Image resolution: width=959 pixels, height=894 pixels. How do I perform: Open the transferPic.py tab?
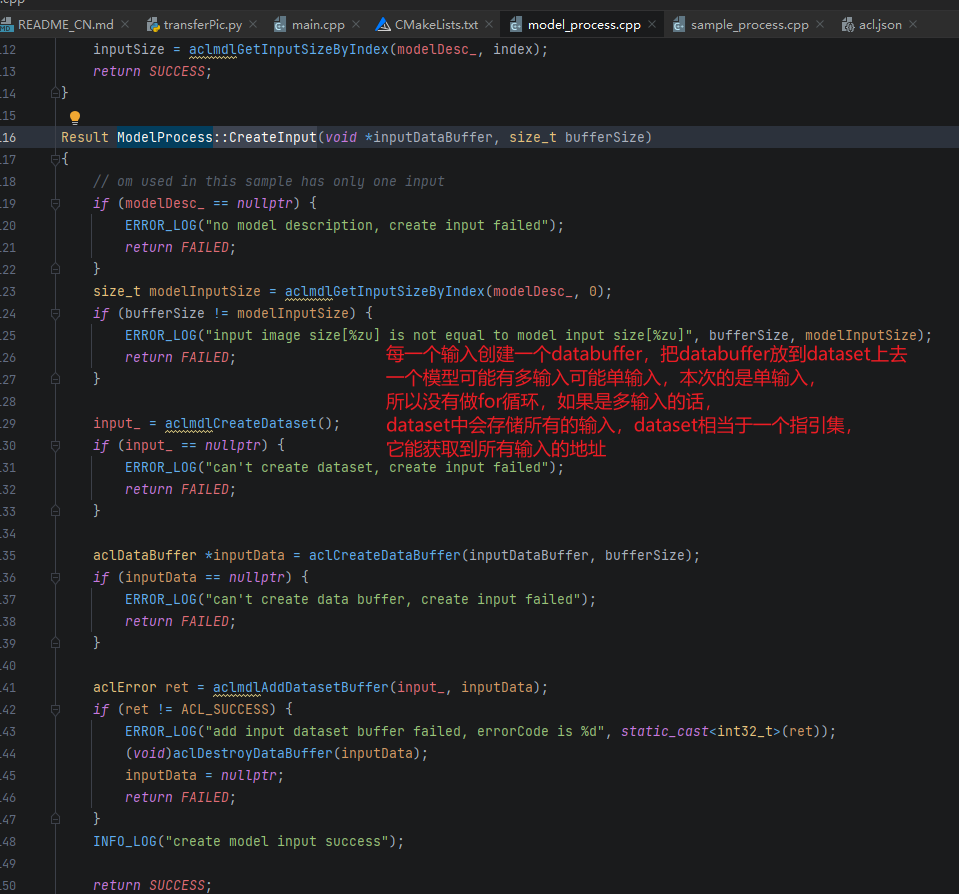[202, 24]
